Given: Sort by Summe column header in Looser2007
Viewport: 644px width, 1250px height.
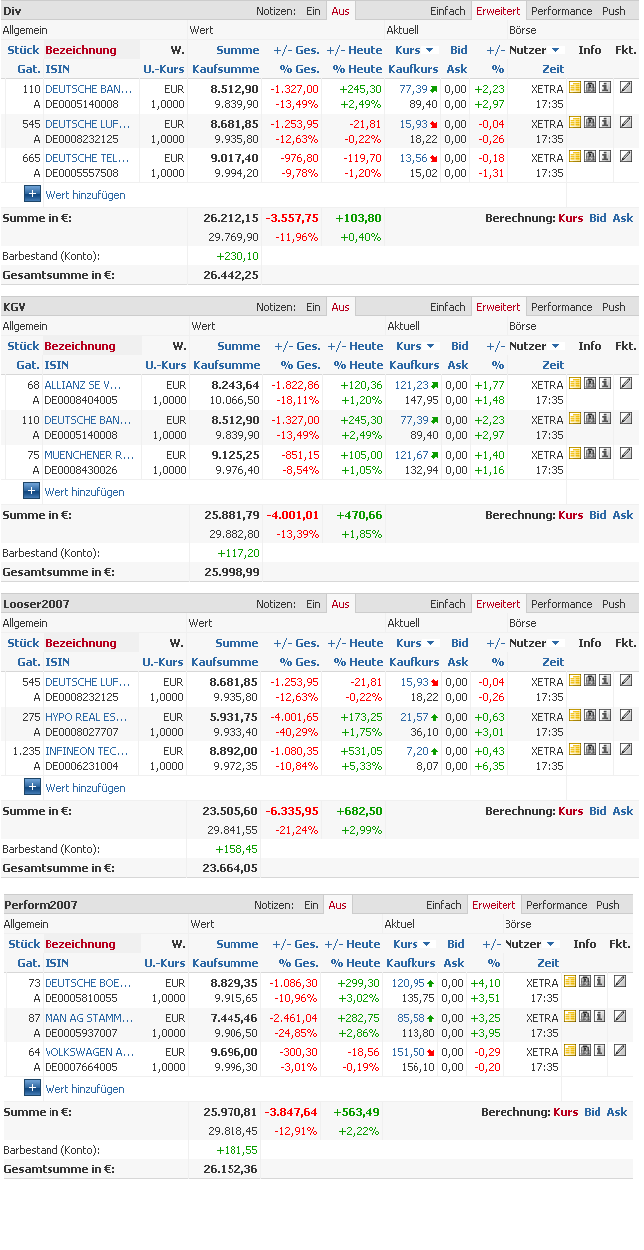Looking at the screenshot, I should 236,643.
